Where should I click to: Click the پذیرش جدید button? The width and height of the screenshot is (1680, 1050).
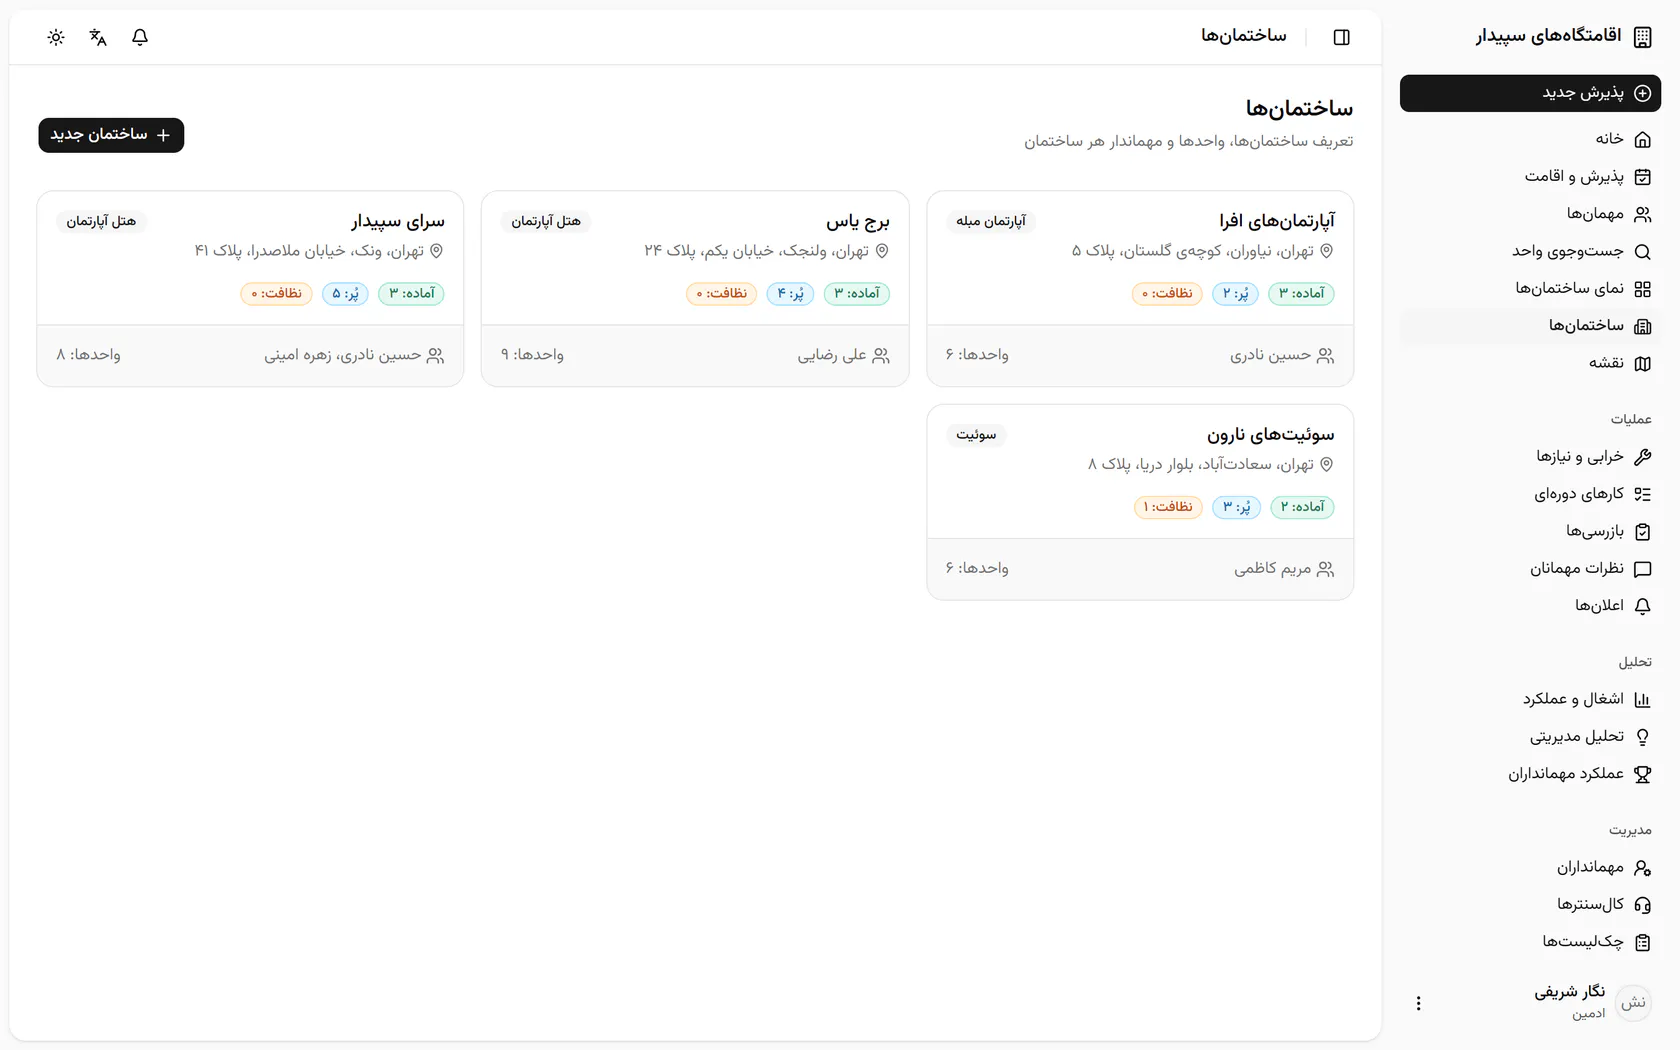pos(1530,93)
